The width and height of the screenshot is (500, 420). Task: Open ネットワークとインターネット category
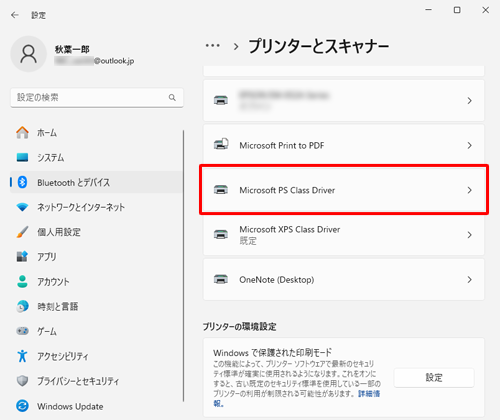click(96, 207)
